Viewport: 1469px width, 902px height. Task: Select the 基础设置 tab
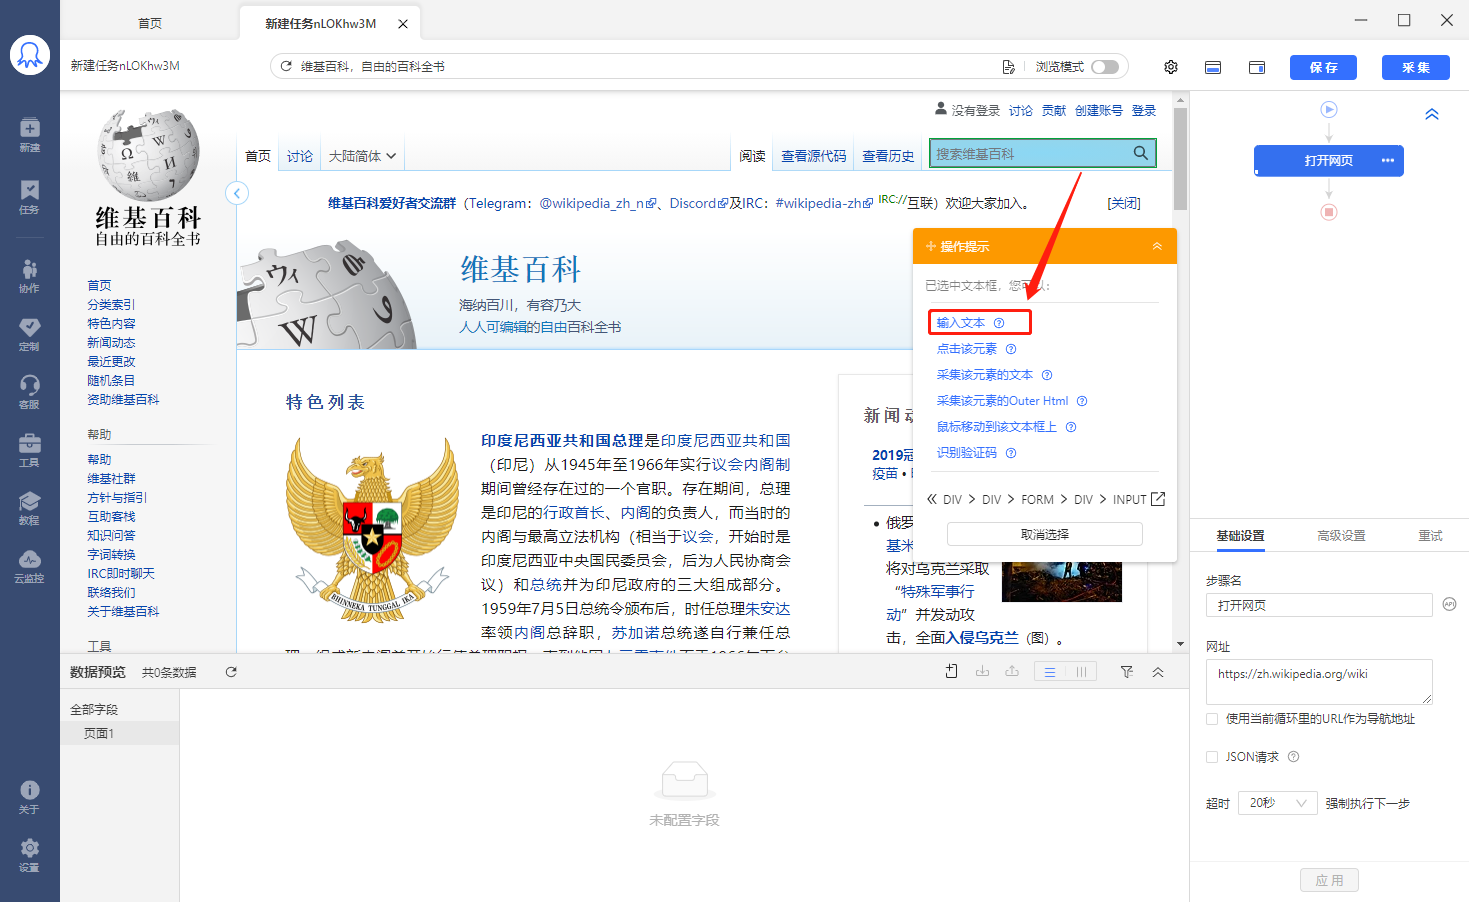(x=1240, y=536)
